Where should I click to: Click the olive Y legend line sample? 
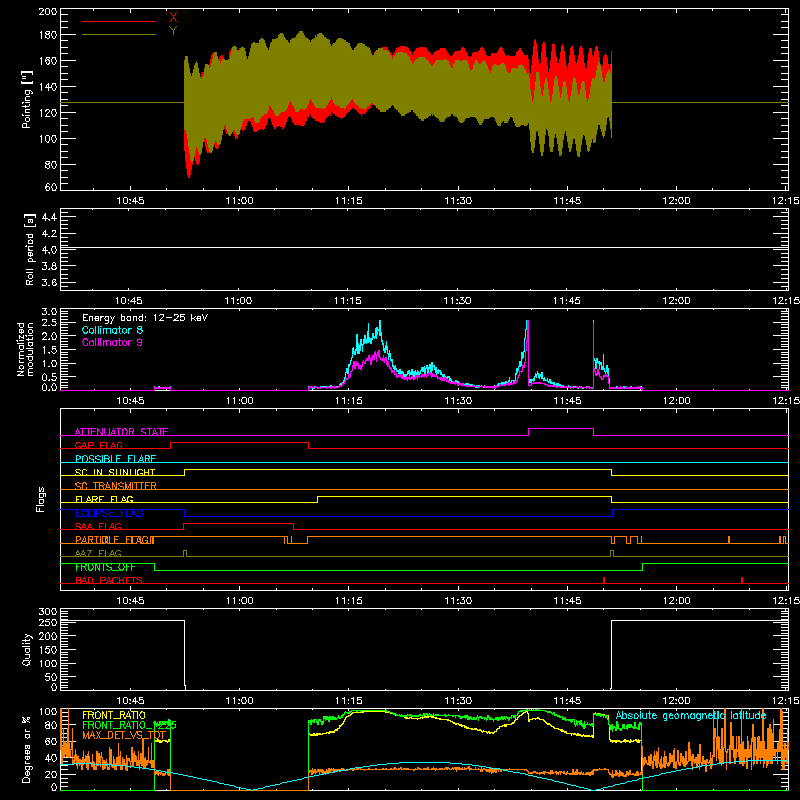coord(119,35)
